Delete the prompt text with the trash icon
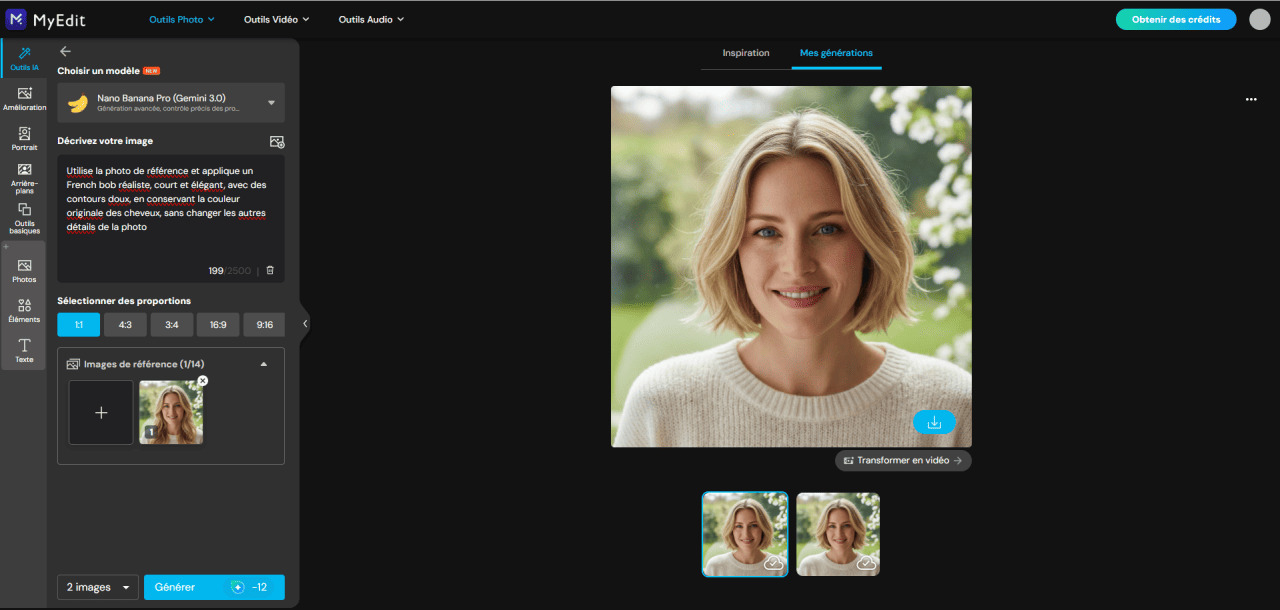The width and height of the screenshot is (1280, 610). pos(270,271)
